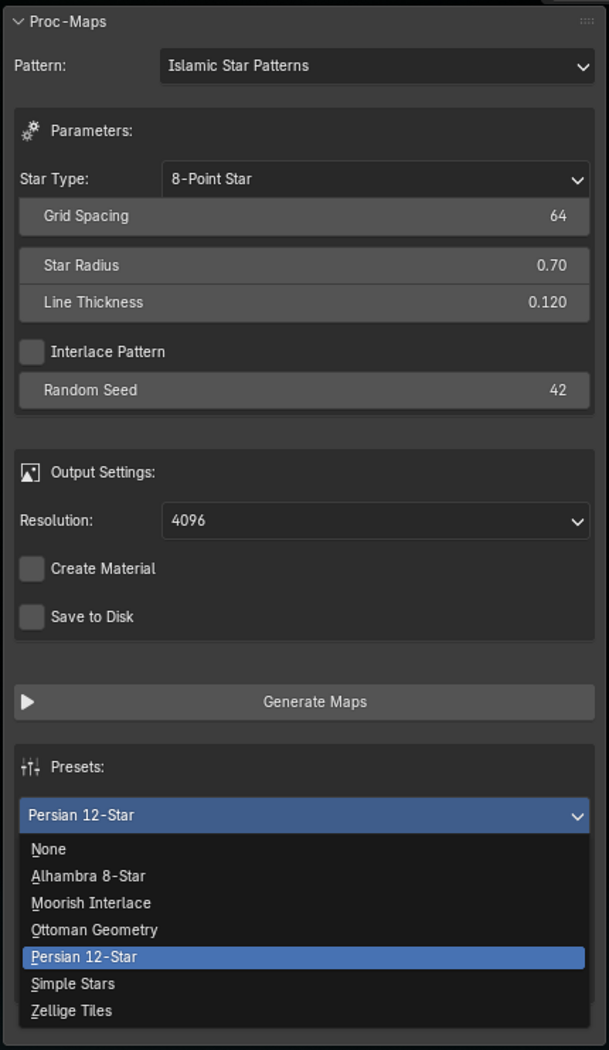Screen dimensions: 609x1050
Task: Select None in the presets list
Action: point(48,849)
